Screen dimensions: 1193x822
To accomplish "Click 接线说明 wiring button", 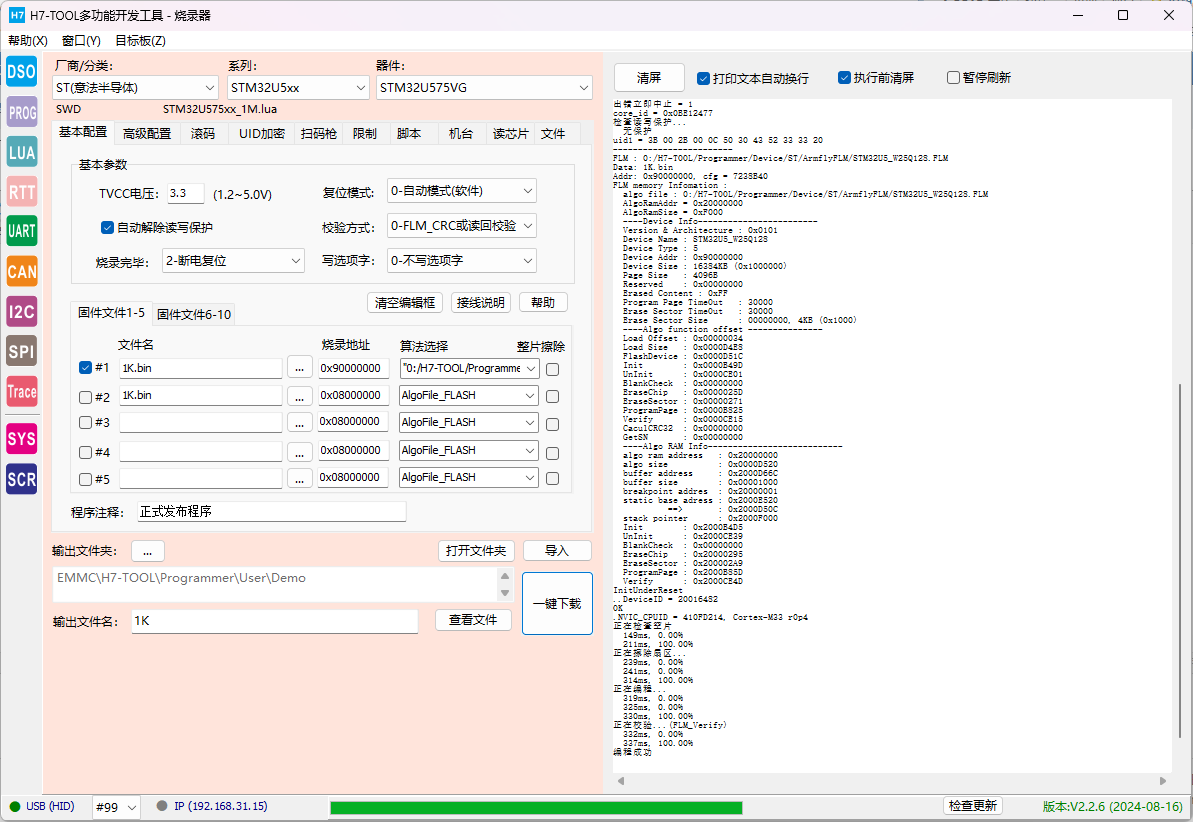I will coord(481,303).
